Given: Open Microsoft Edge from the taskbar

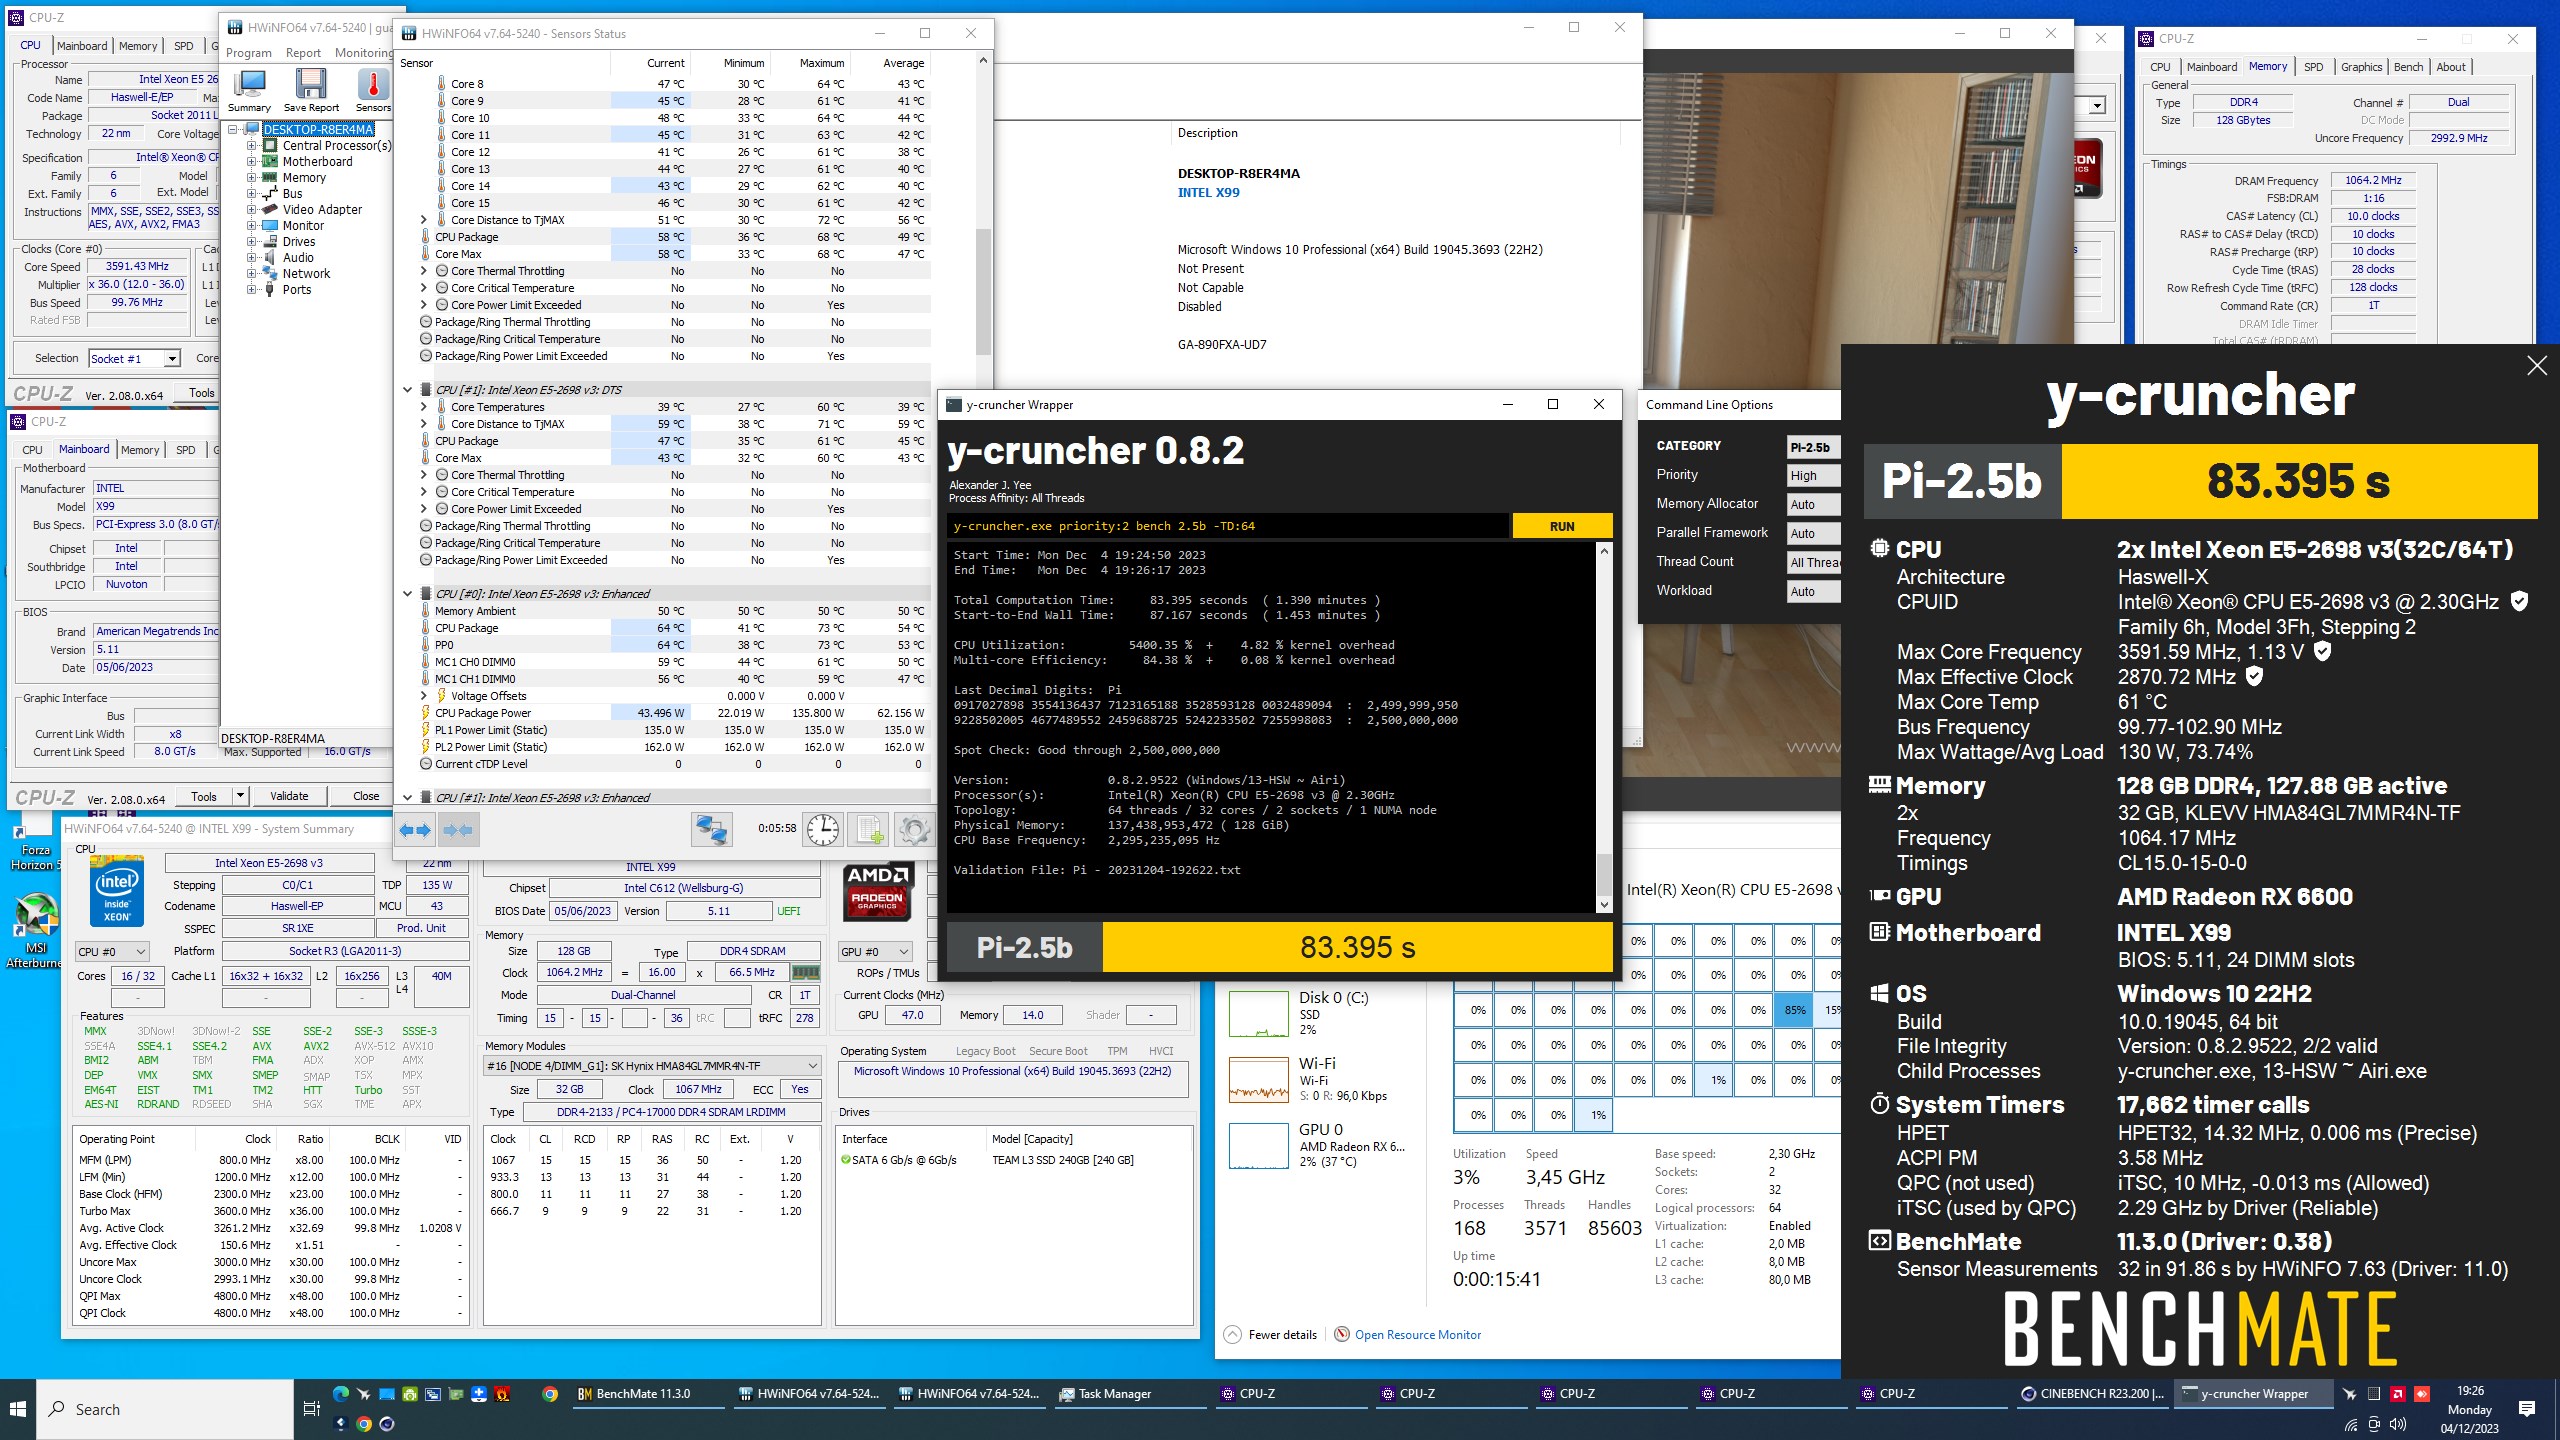Looking at the screenshot, I should 341,1393.
